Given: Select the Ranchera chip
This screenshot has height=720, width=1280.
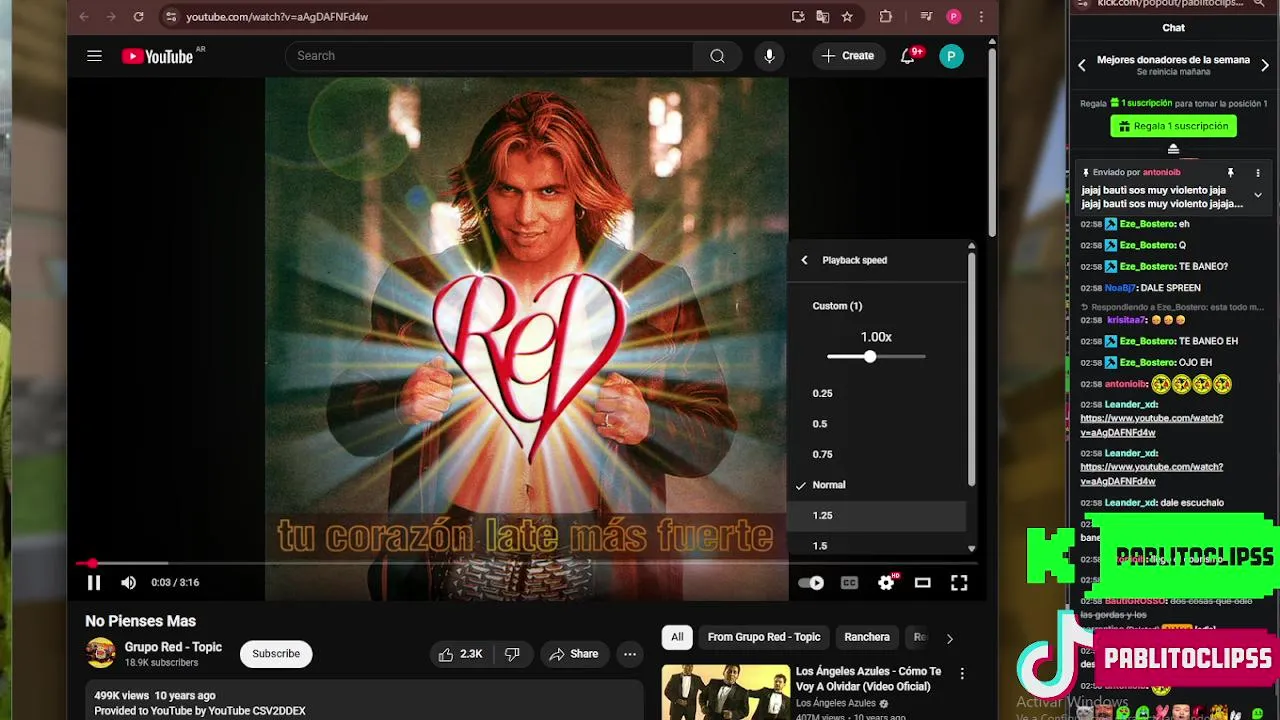Looking at the screenshot, I should point(867,637).
